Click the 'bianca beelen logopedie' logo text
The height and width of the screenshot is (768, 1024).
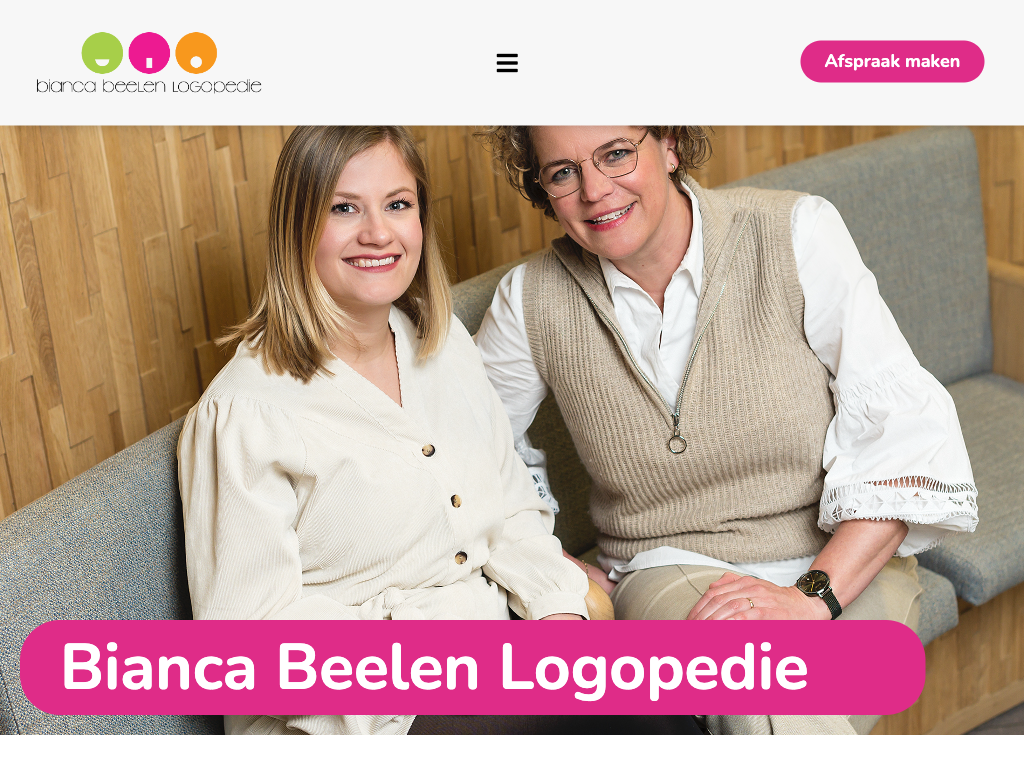[x=149, y=86]
